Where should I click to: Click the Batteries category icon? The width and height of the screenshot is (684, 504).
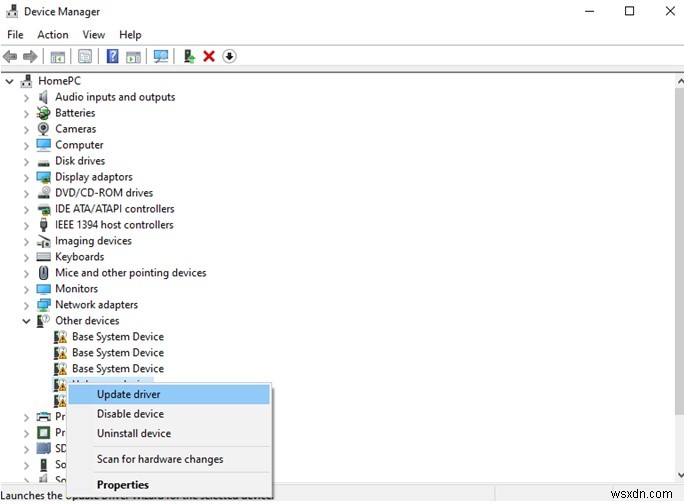pos(43,113)
